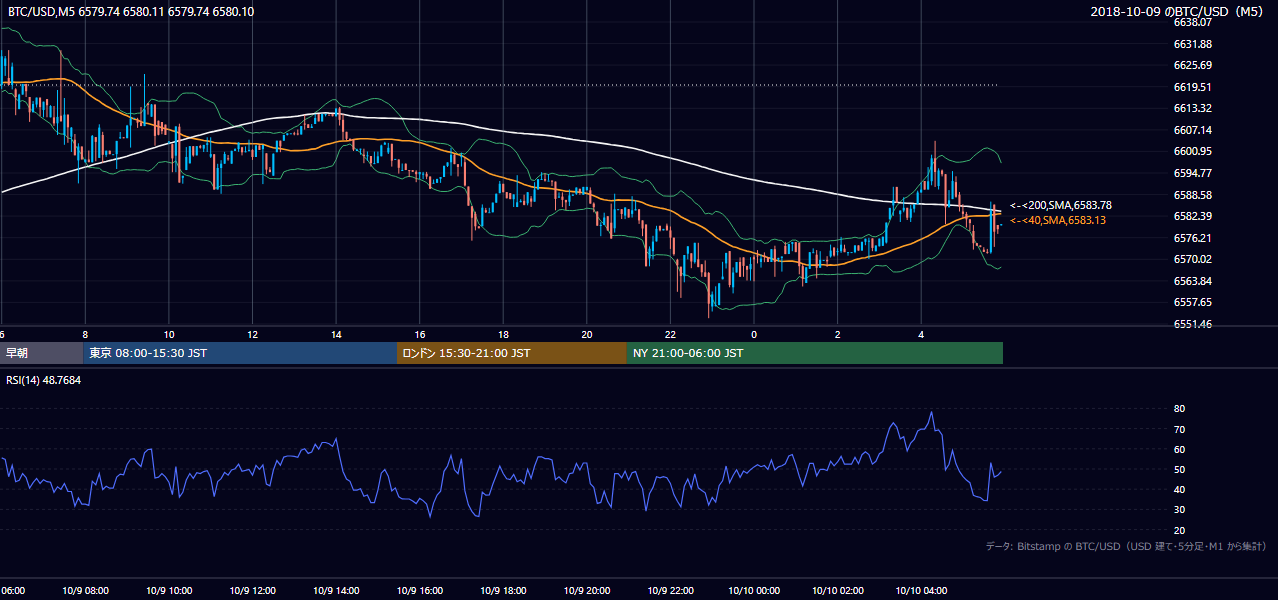Click RSI axis level 50
The height and width of the screenshot is (600, 1278).
click(x=1179, y=469)
